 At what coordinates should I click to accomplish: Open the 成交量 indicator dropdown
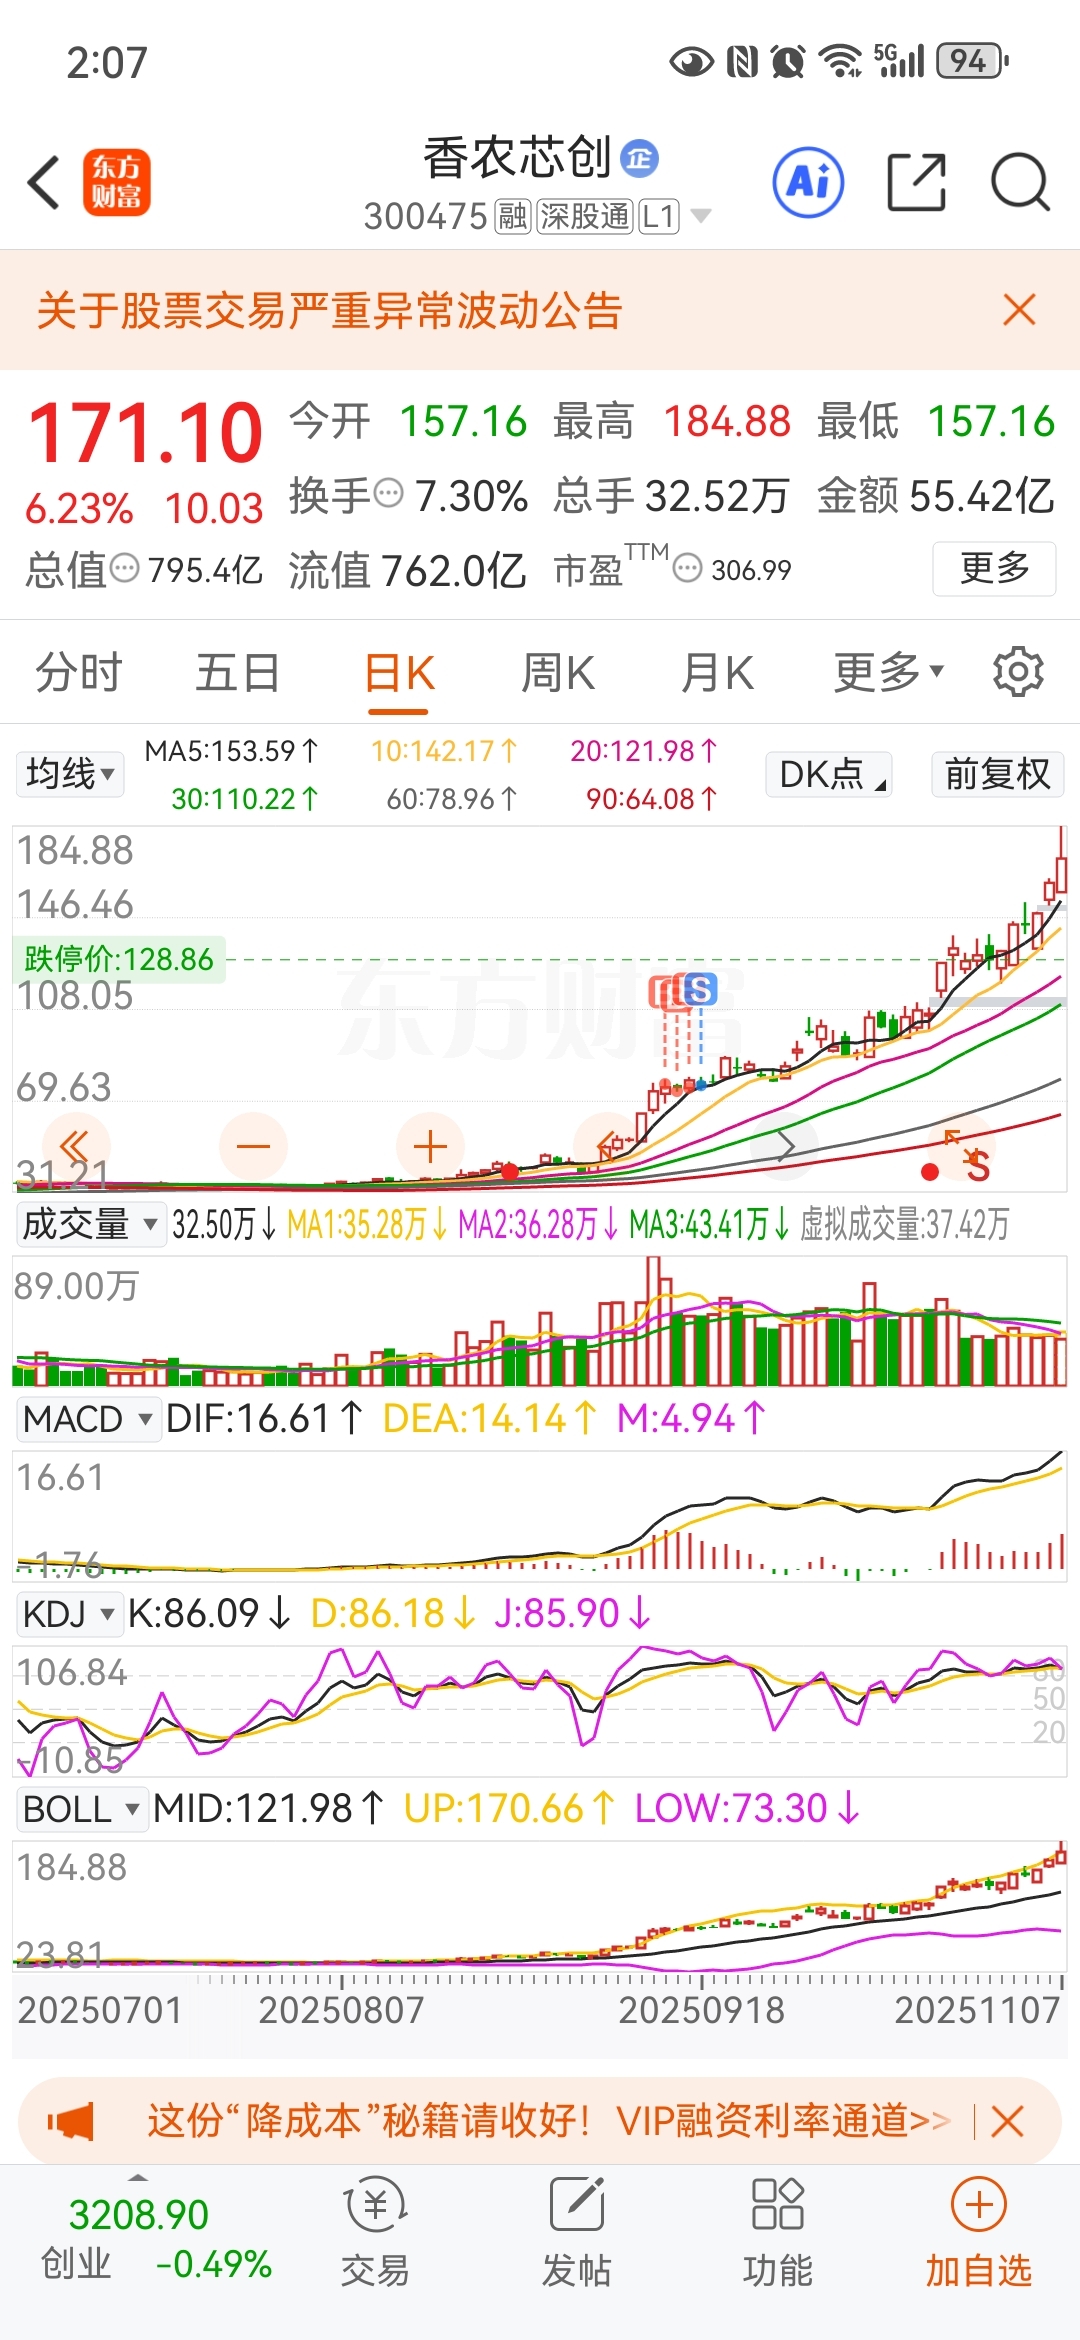(90, 1224)
